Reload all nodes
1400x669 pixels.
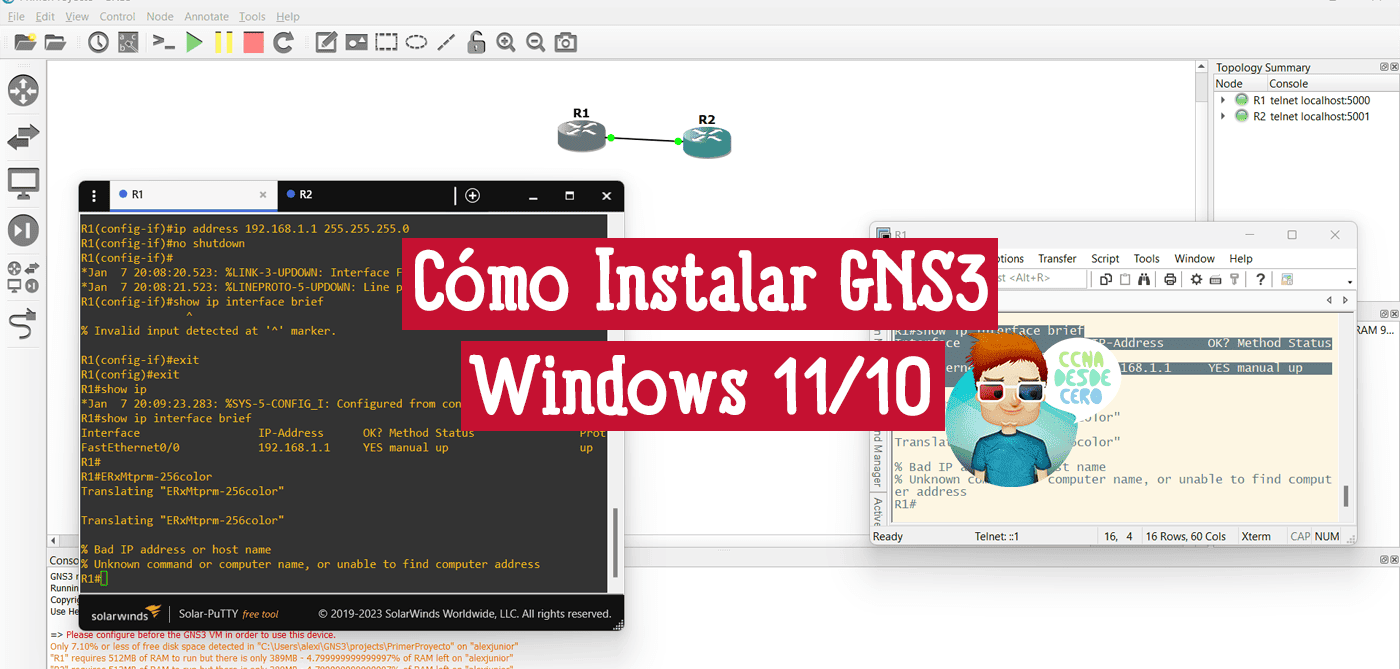283,42
